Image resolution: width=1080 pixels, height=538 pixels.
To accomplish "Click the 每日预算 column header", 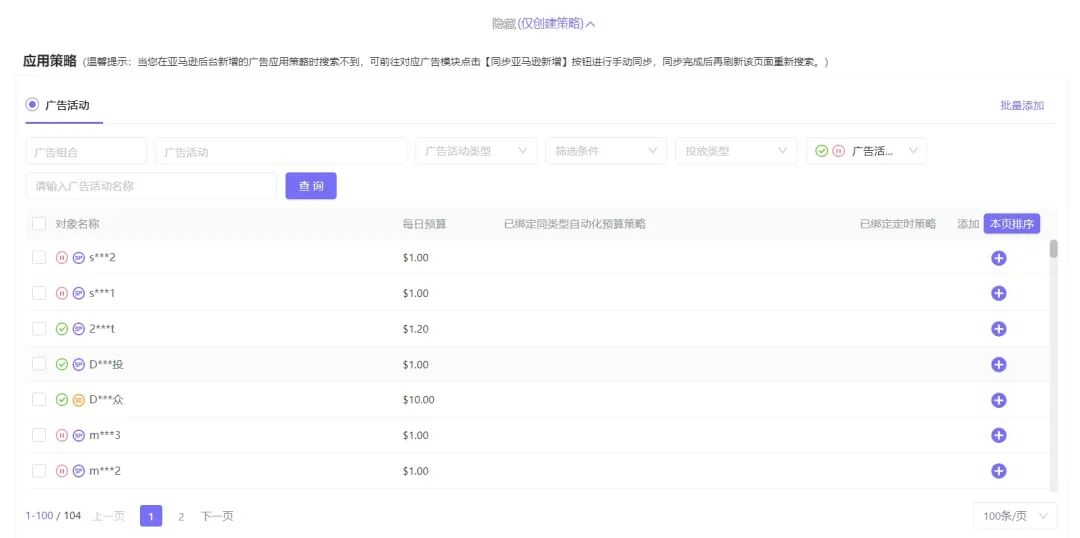I will 424,224.
